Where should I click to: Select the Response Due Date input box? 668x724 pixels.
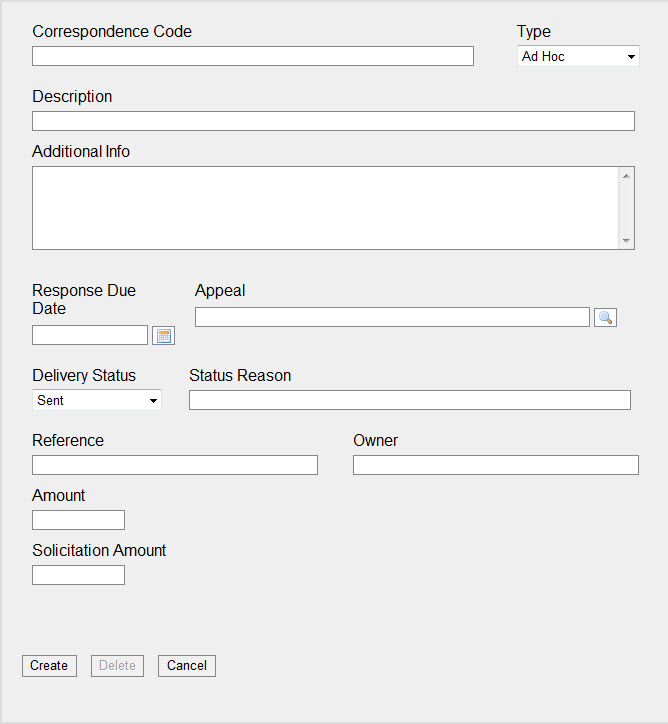point(90,335)
